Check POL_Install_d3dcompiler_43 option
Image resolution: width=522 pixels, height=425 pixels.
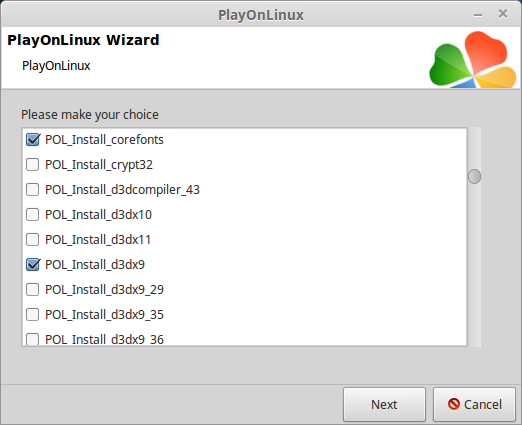coord(33,190)
